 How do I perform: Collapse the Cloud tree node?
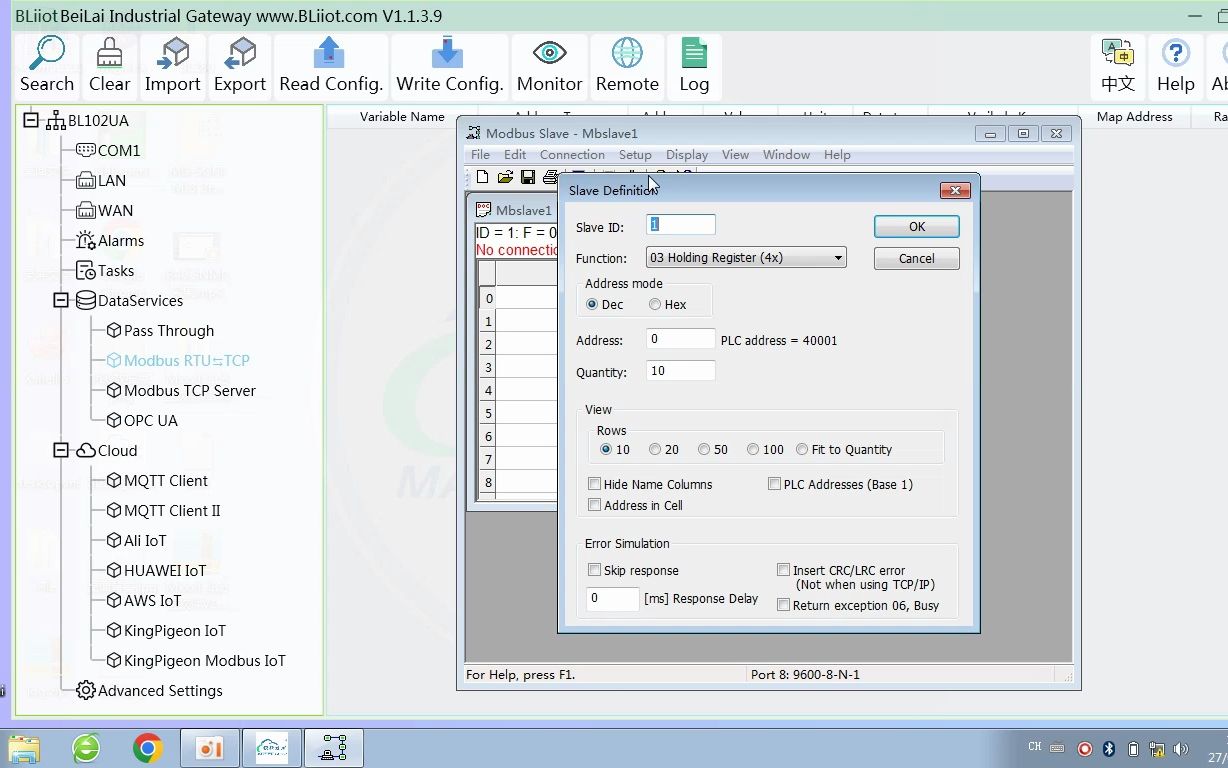point(60,450)
